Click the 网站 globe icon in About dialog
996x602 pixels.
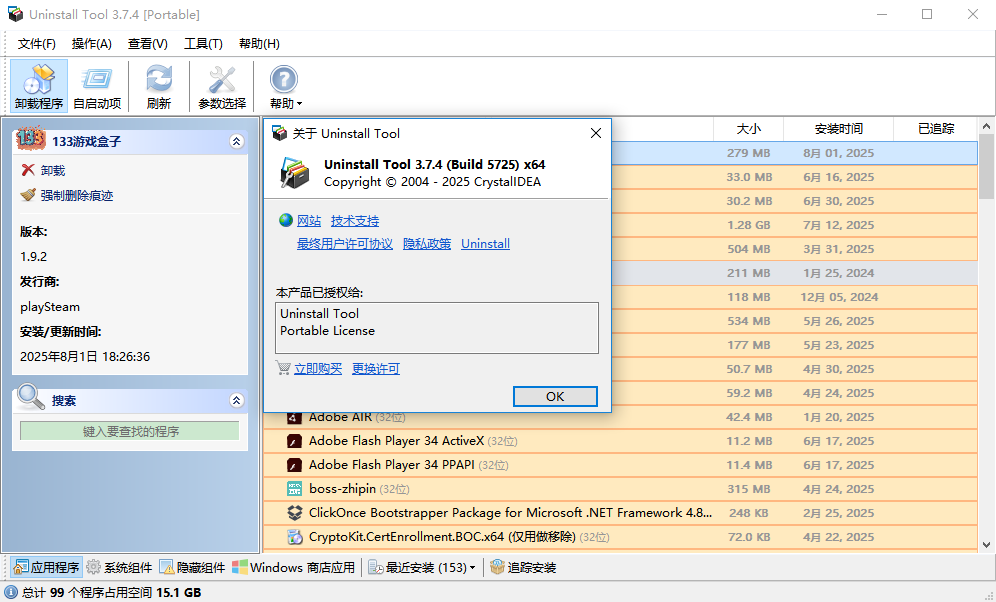287,220
